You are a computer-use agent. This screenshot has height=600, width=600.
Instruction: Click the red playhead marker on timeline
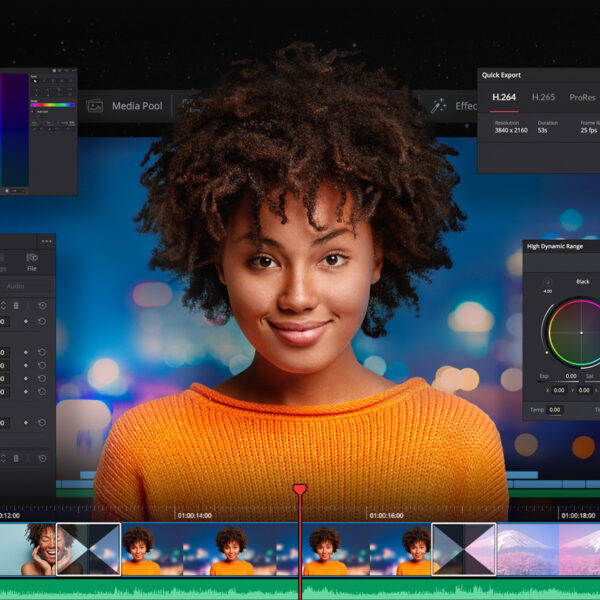coord(300,489)
